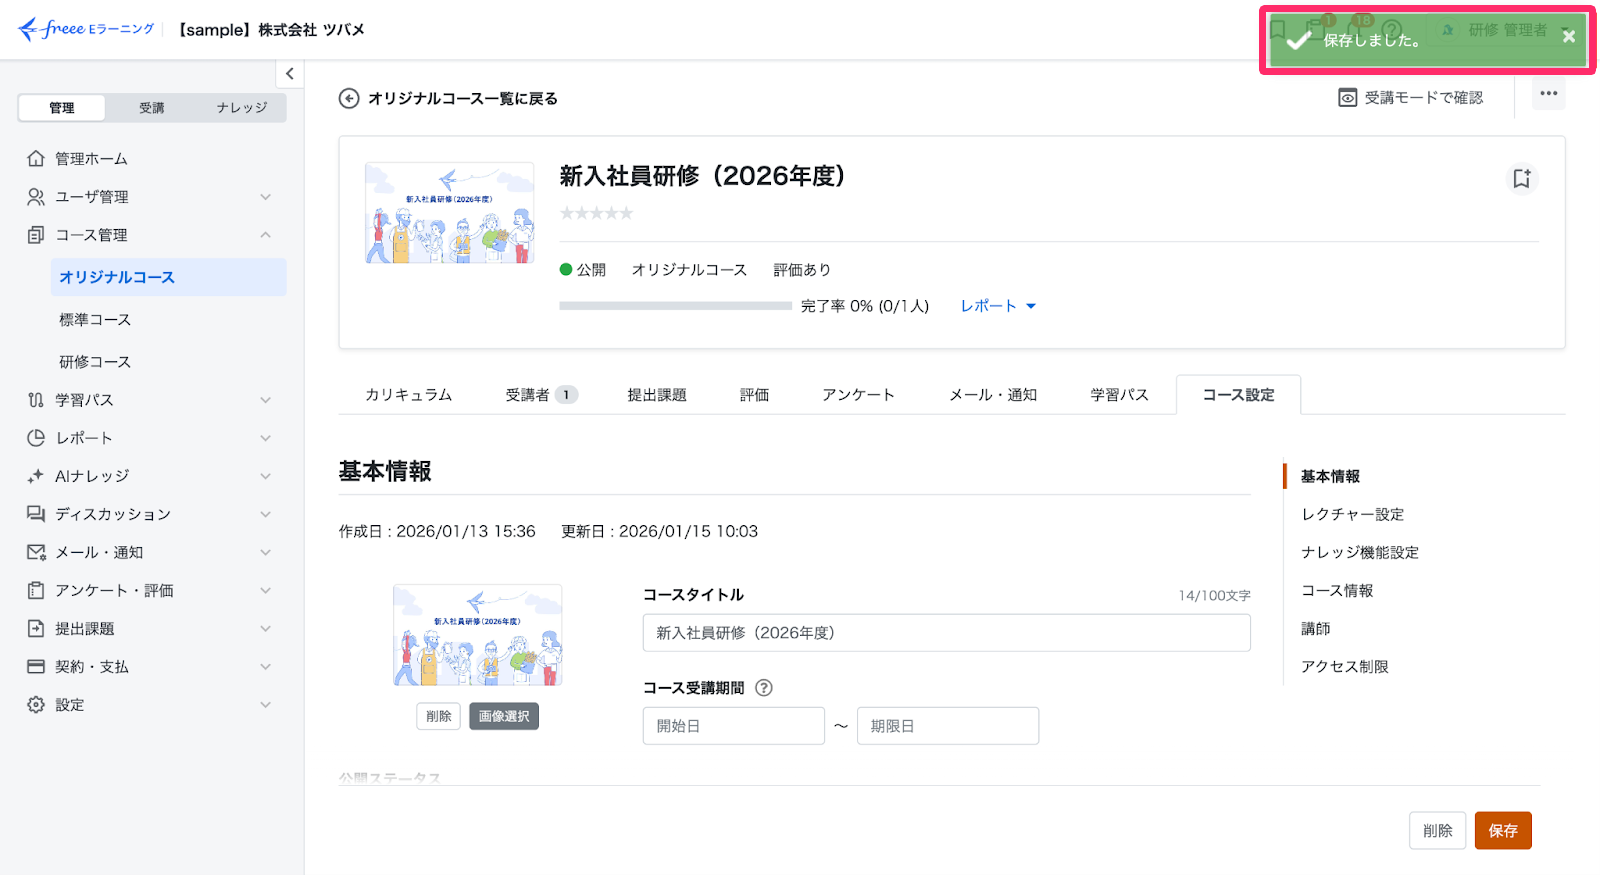
Task: Open the 提出課題 course tab
Action: 657,395
